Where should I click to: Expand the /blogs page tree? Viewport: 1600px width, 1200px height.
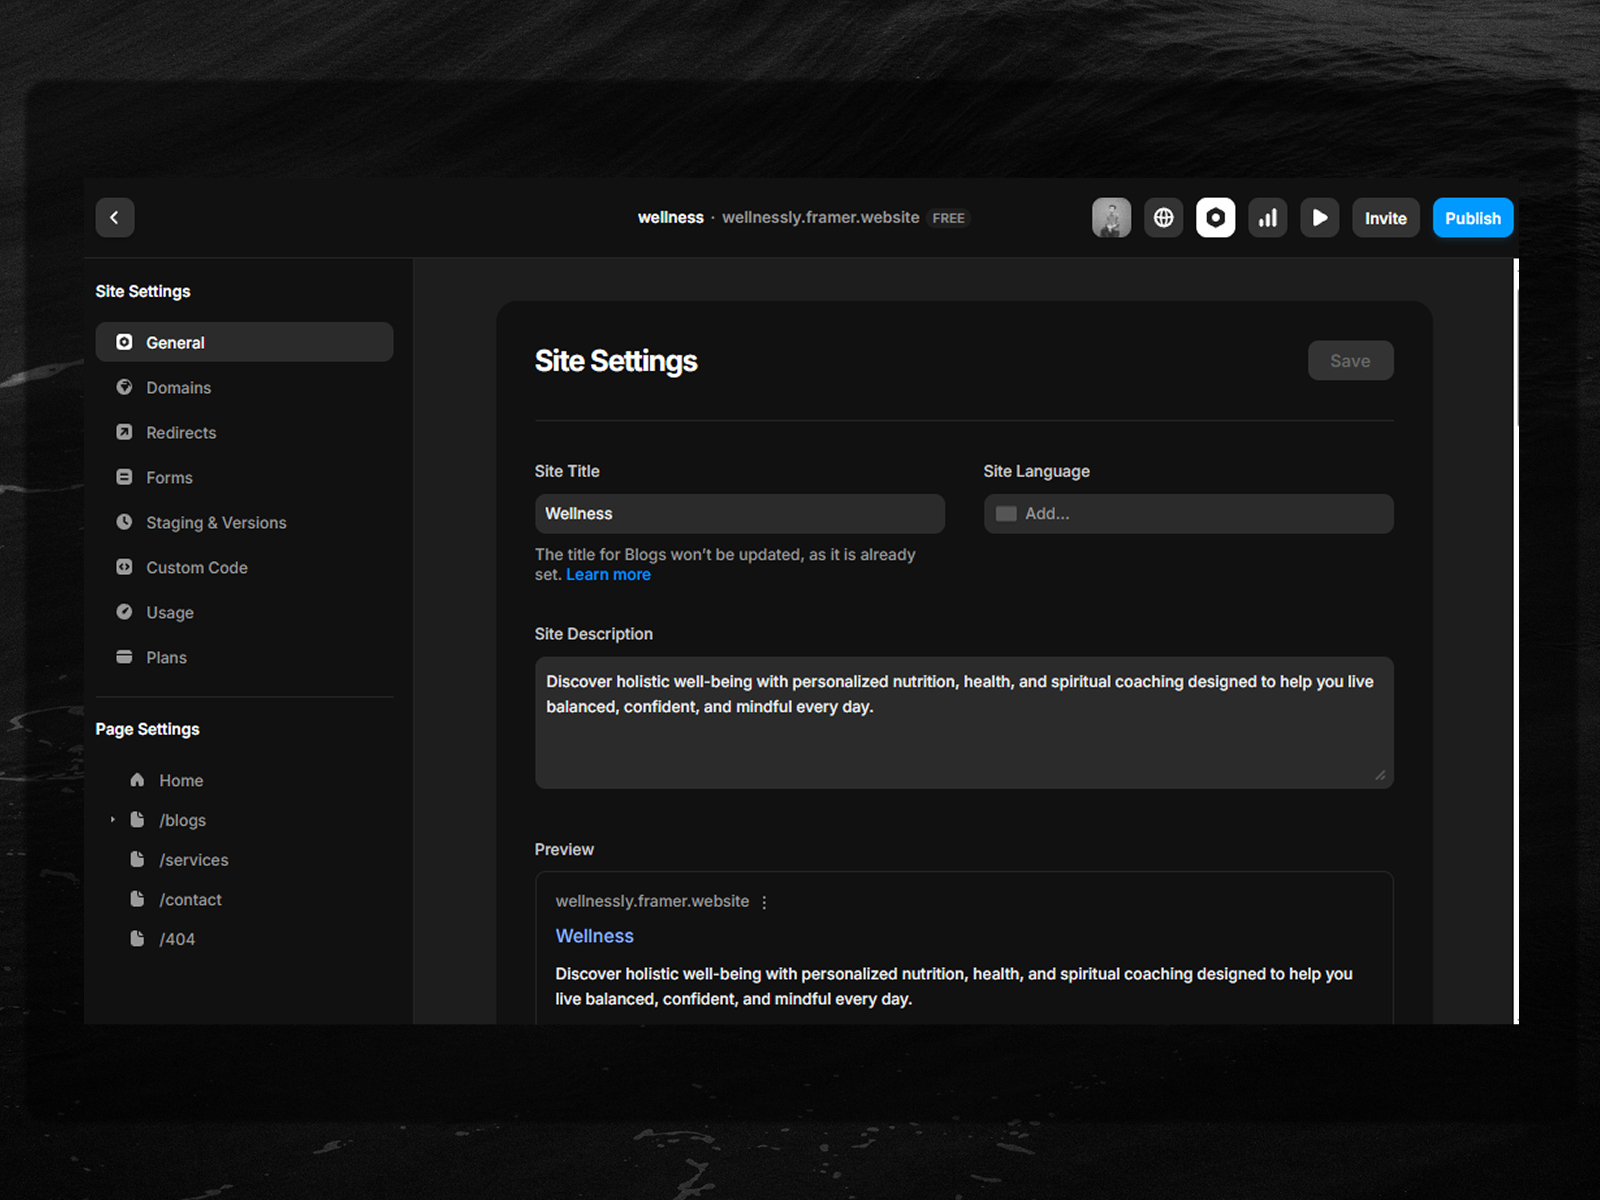click(x=113, y=820)
